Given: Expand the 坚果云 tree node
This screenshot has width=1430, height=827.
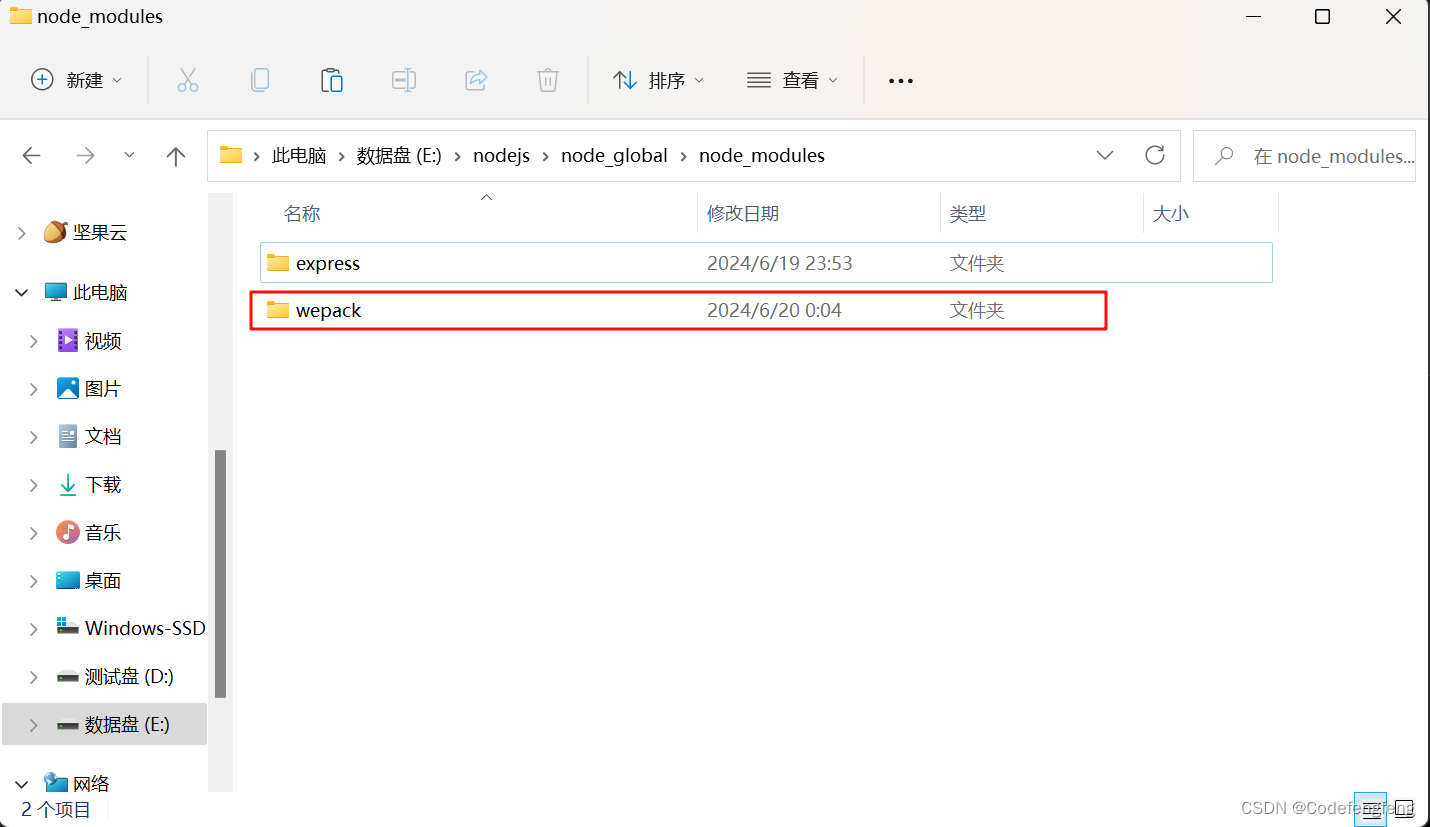Looking at the screenshot, I should pyautogui.click(x=22, y=233).
